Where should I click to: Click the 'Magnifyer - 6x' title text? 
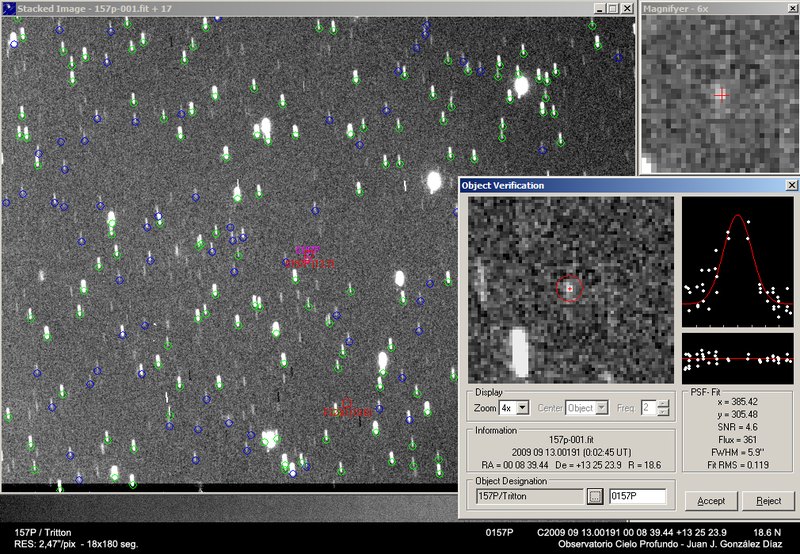pos(676,9)
